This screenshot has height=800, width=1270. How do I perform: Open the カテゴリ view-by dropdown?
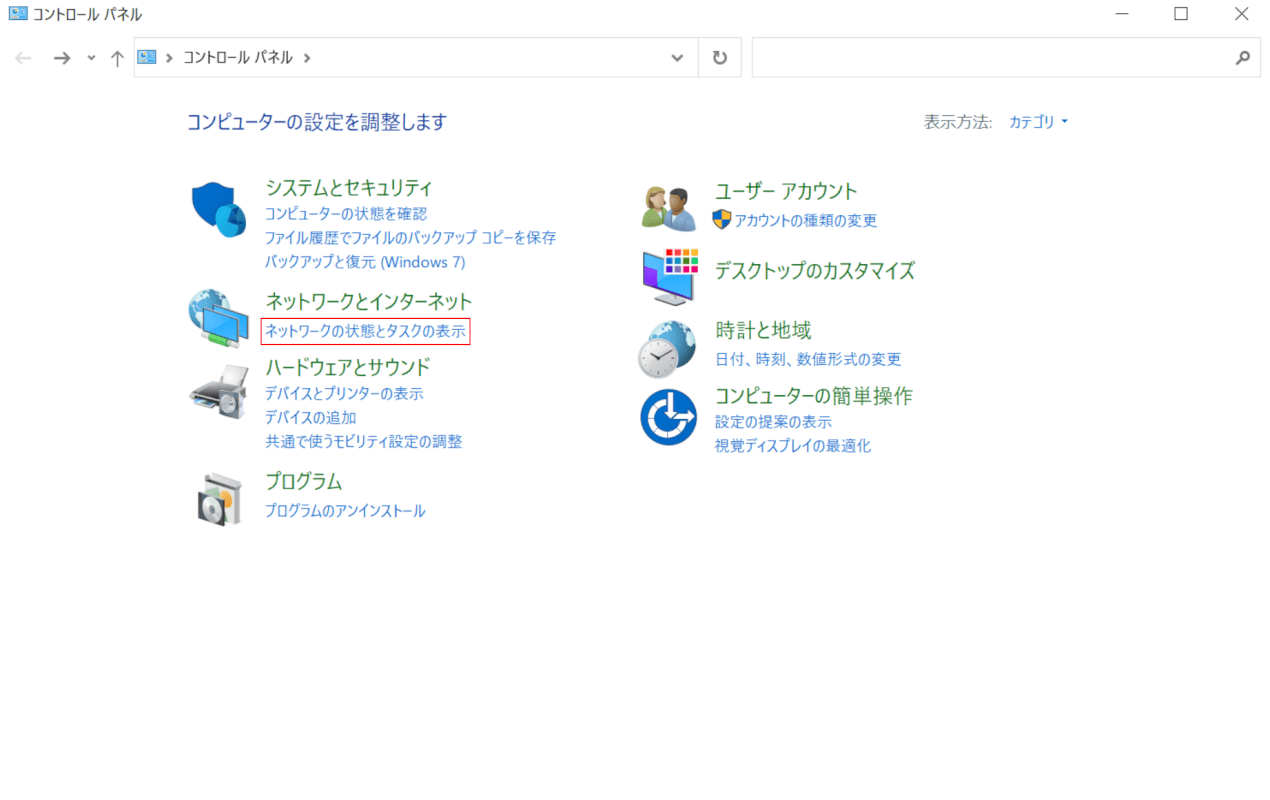1038,122
